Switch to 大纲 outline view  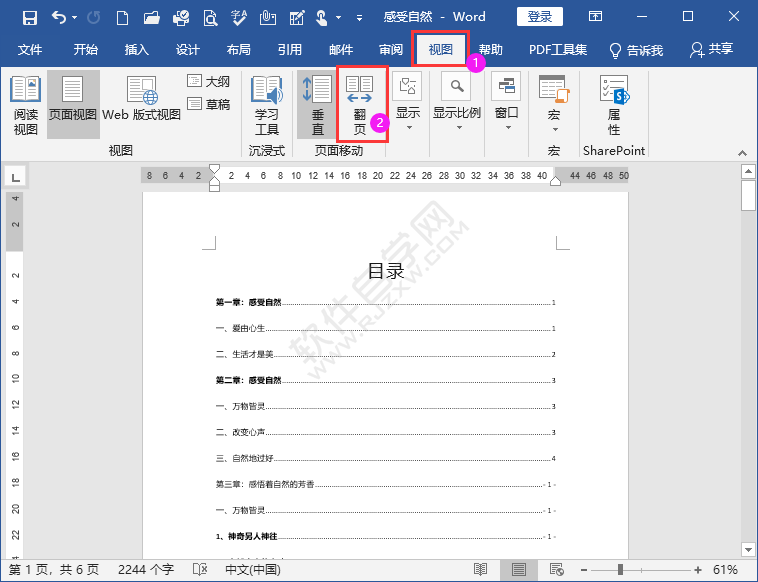point(208,81)
